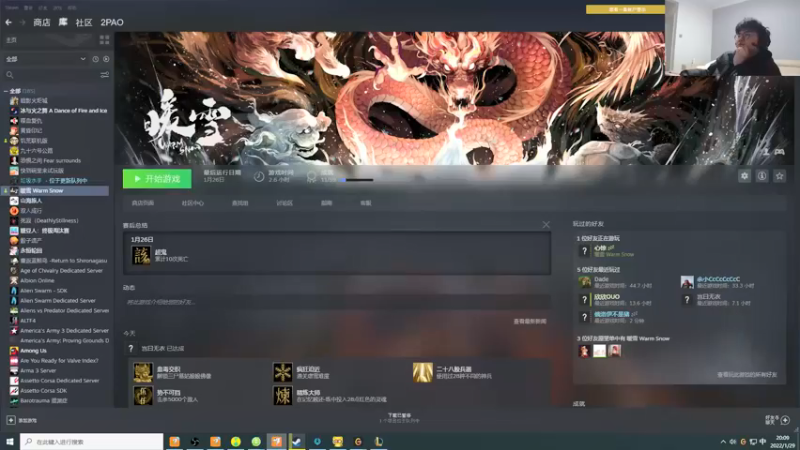
Task: Open the 全部 category dropdown
Action: pyautogui.click(x=45, y=59)
